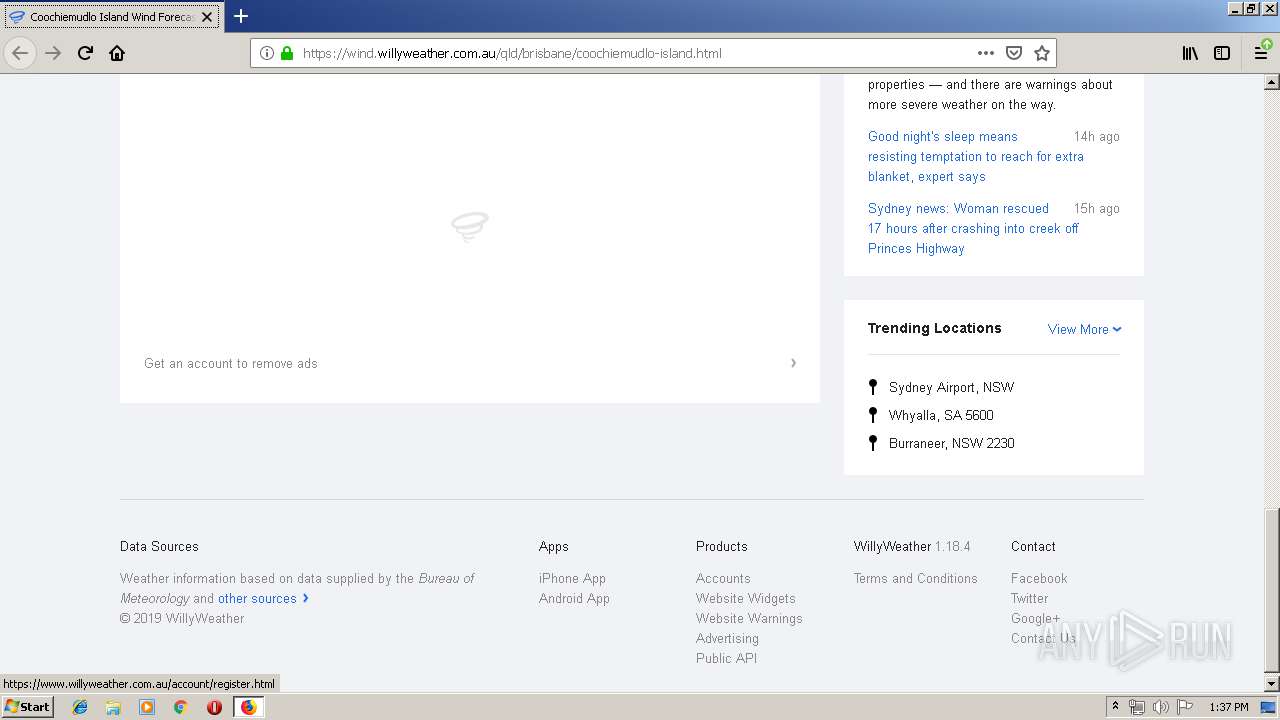Go to the Accounts product page
Viewport: 1280px width, 720px height.
(723, 578)
